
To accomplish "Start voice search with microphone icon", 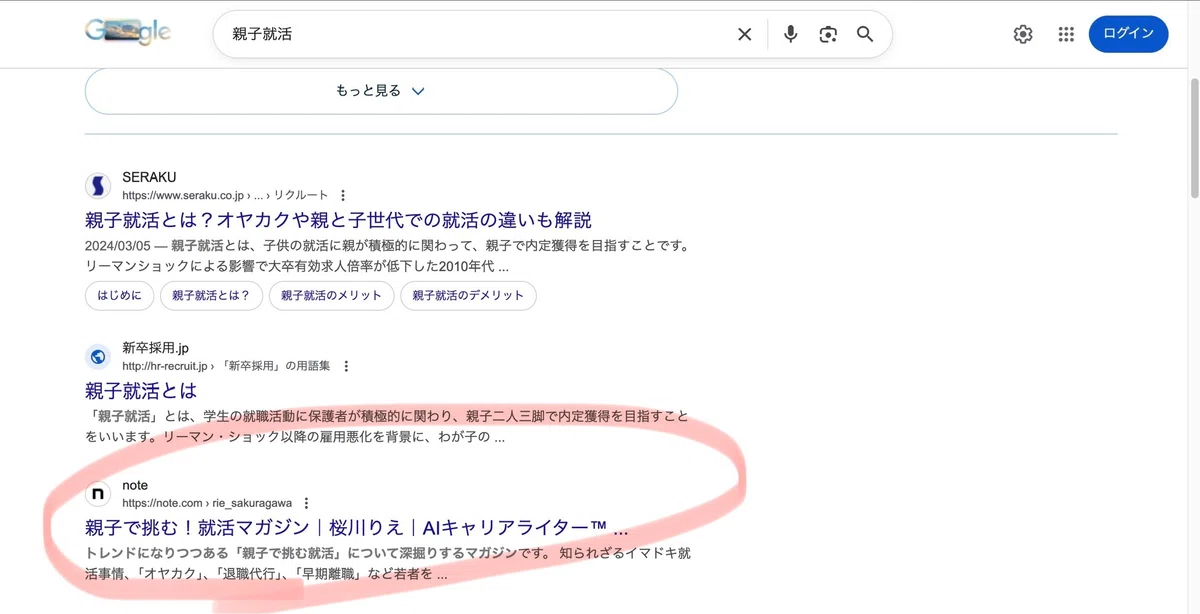I will pos(791,34).
